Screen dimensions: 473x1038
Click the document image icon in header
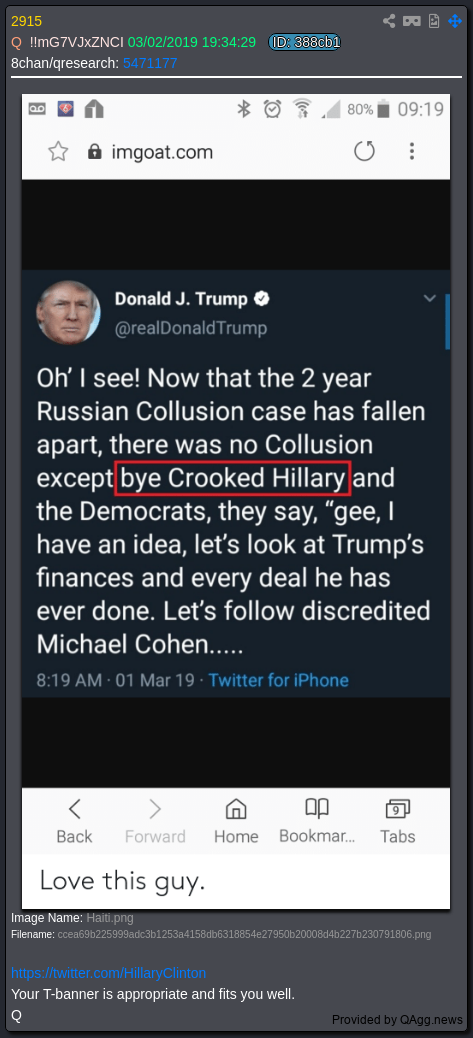click(433, 21)
